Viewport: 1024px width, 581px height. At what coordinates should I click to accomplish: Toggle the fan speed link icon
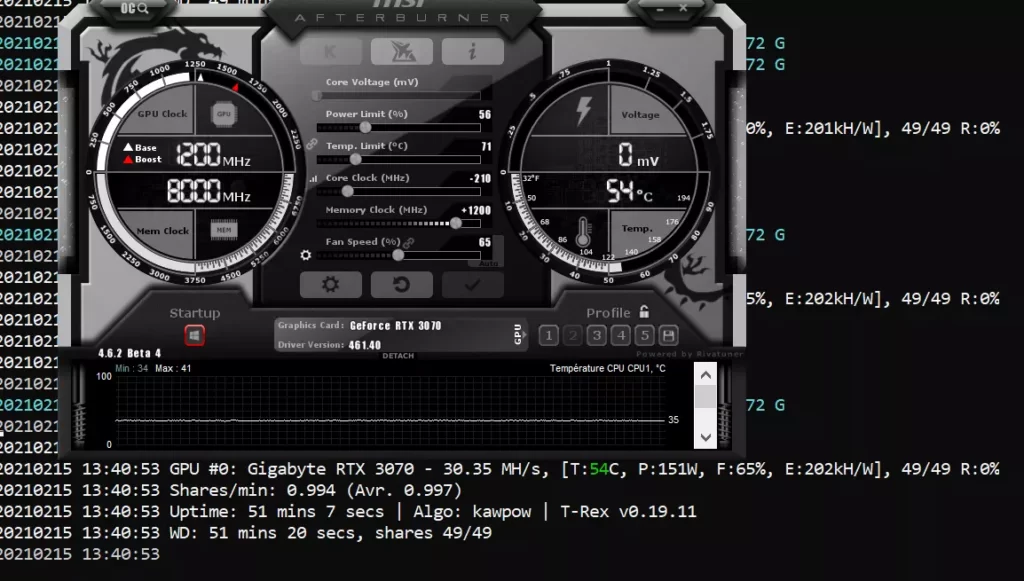(x=409, y=242)
